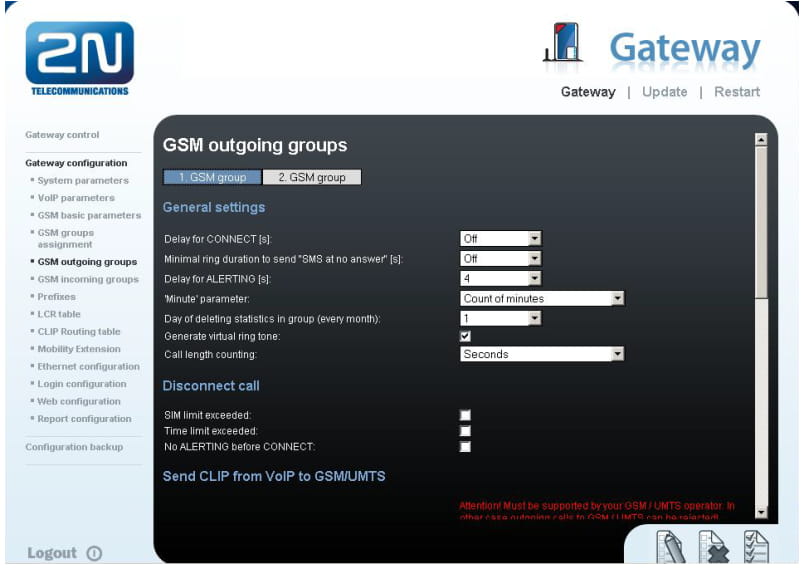The width and height of the screenshot is (801, 568).
Task: Open the LCR table link
Action: tap(59, 314)
